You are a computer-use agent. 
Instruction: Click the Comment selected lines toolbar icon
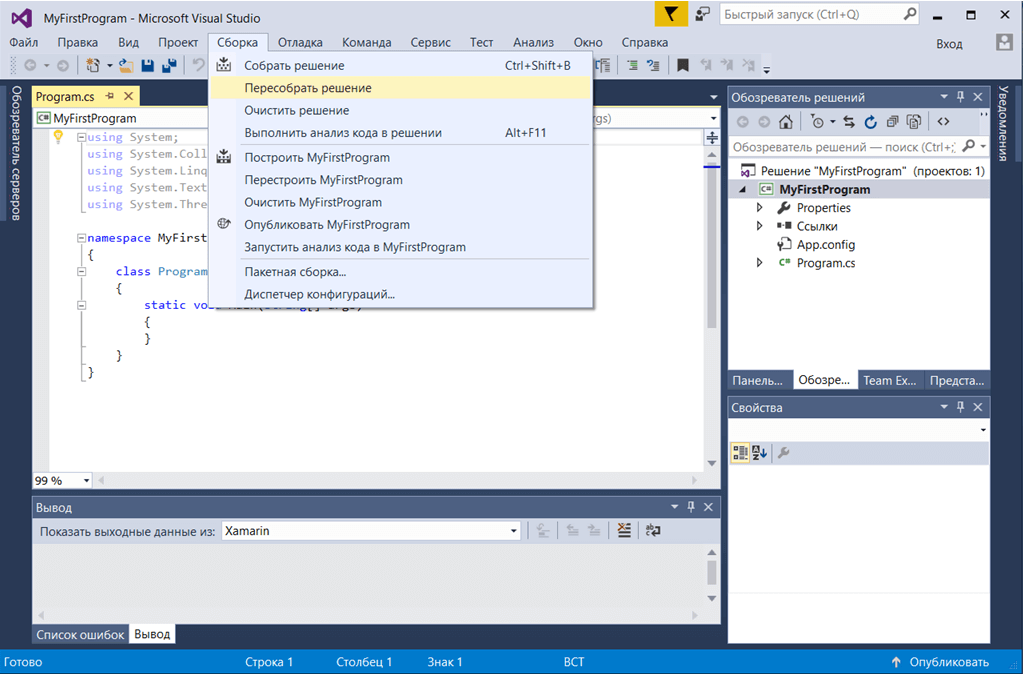632,65
